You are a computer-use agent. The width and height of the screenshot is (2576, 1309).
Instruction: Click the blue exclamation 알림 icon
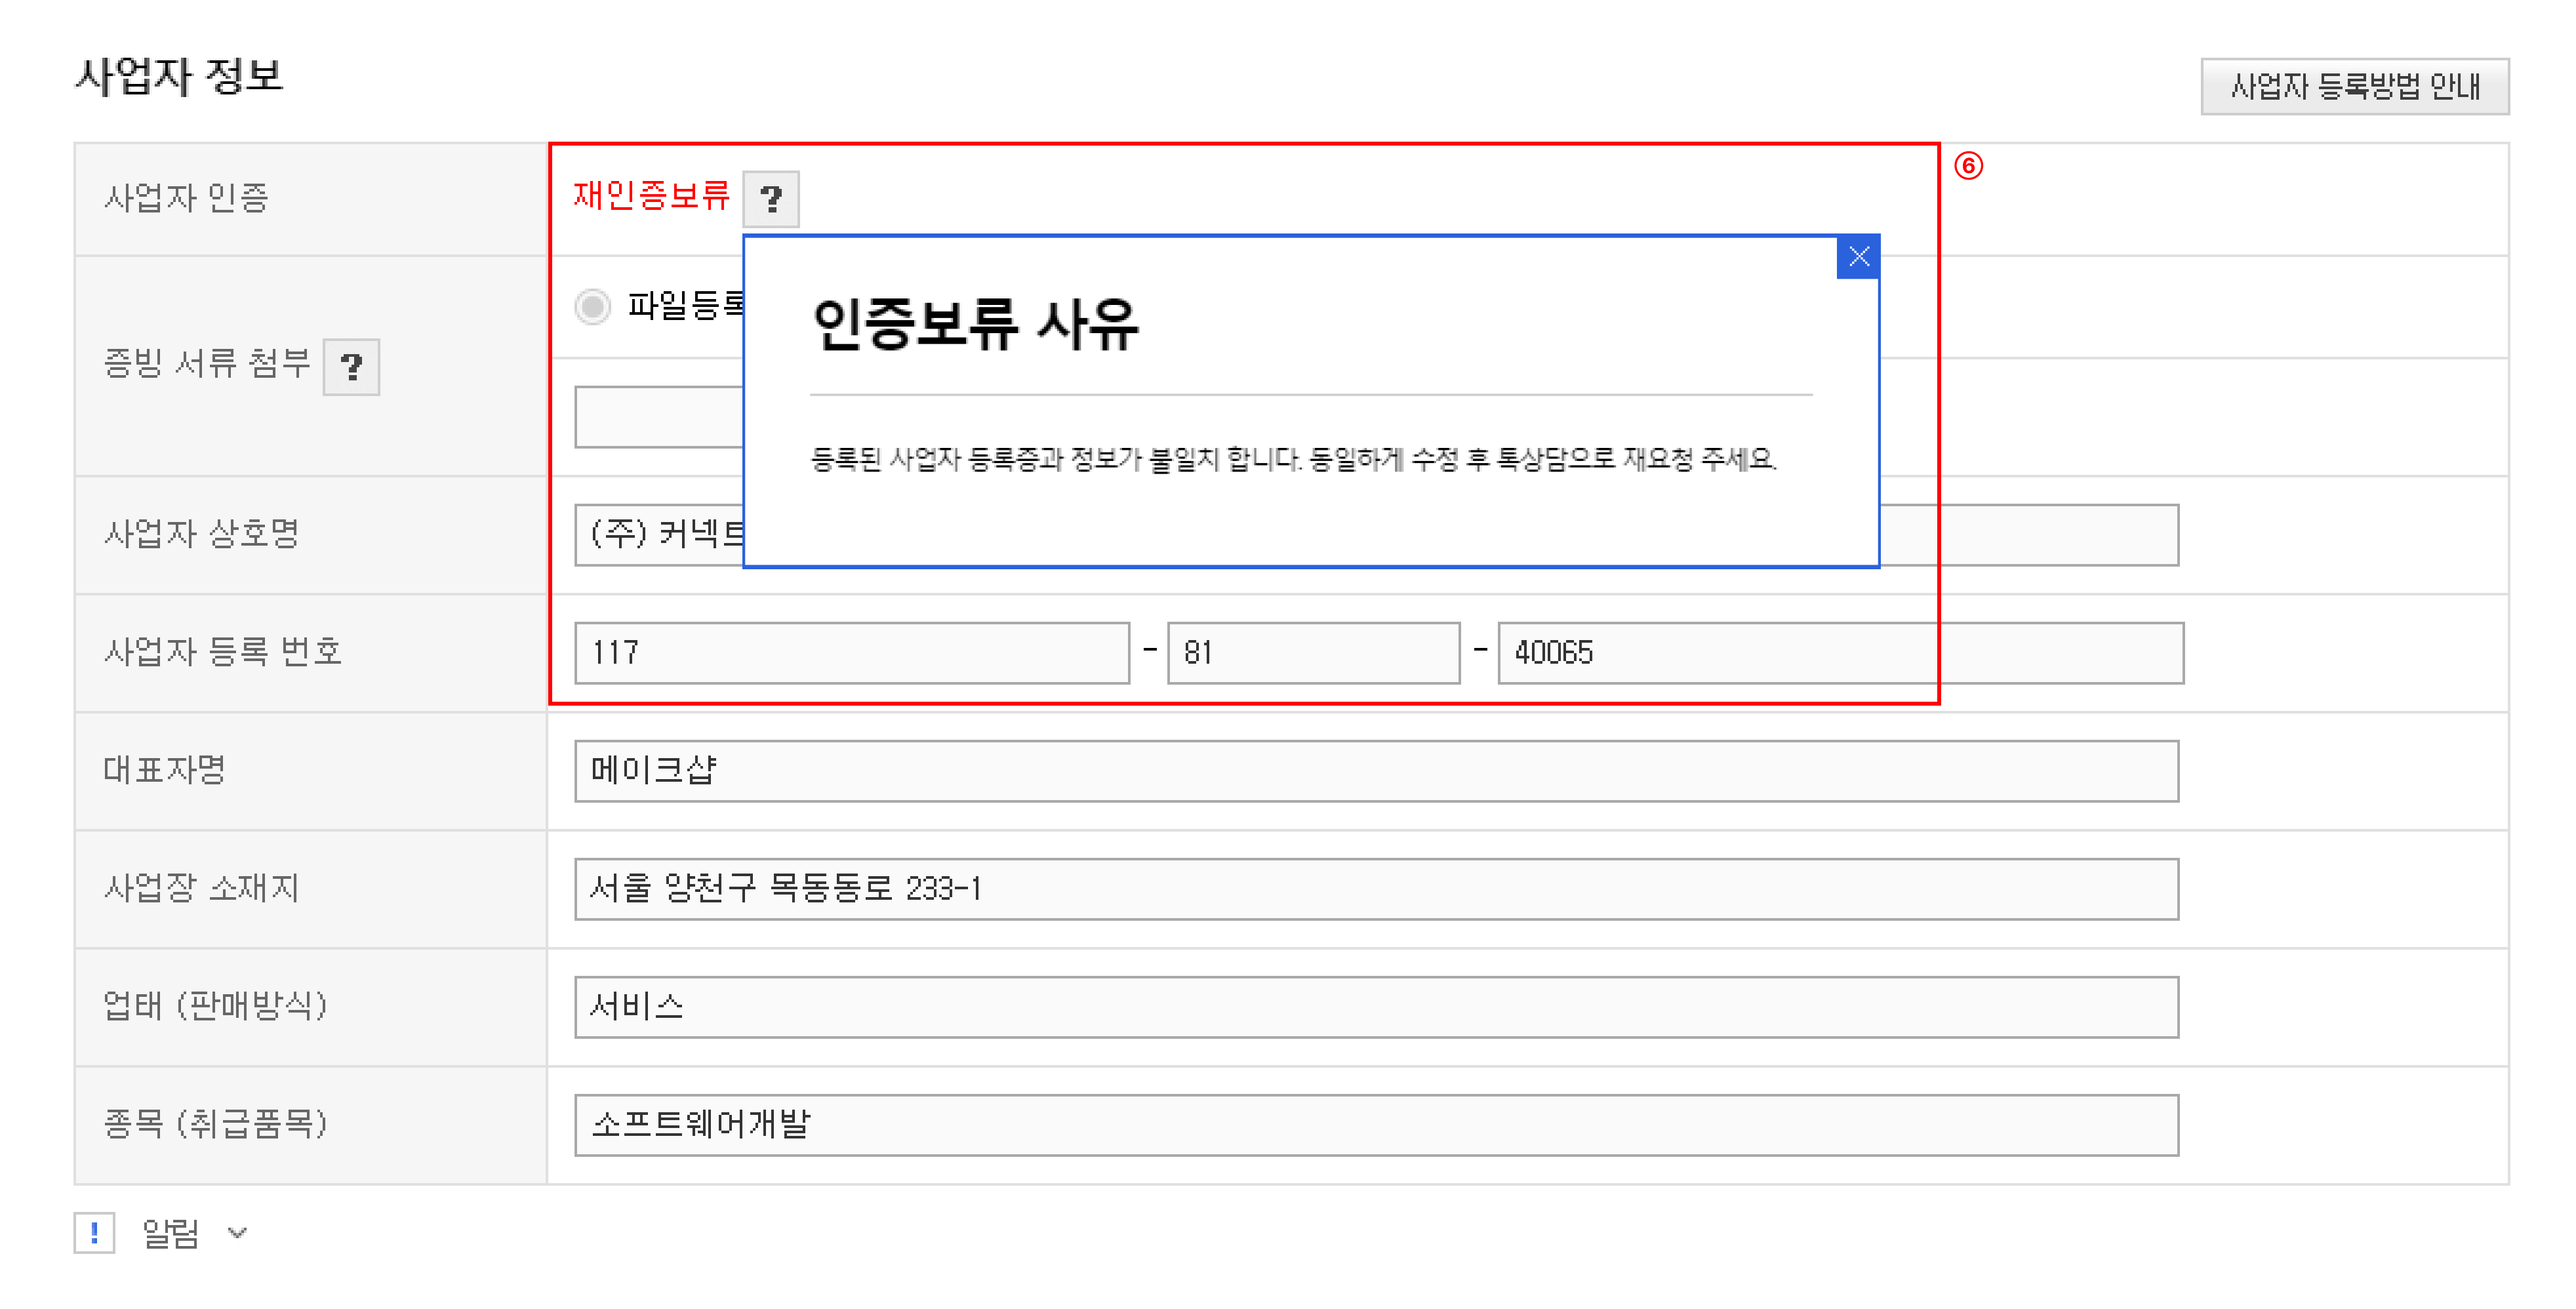click(x=95, y=1232)
